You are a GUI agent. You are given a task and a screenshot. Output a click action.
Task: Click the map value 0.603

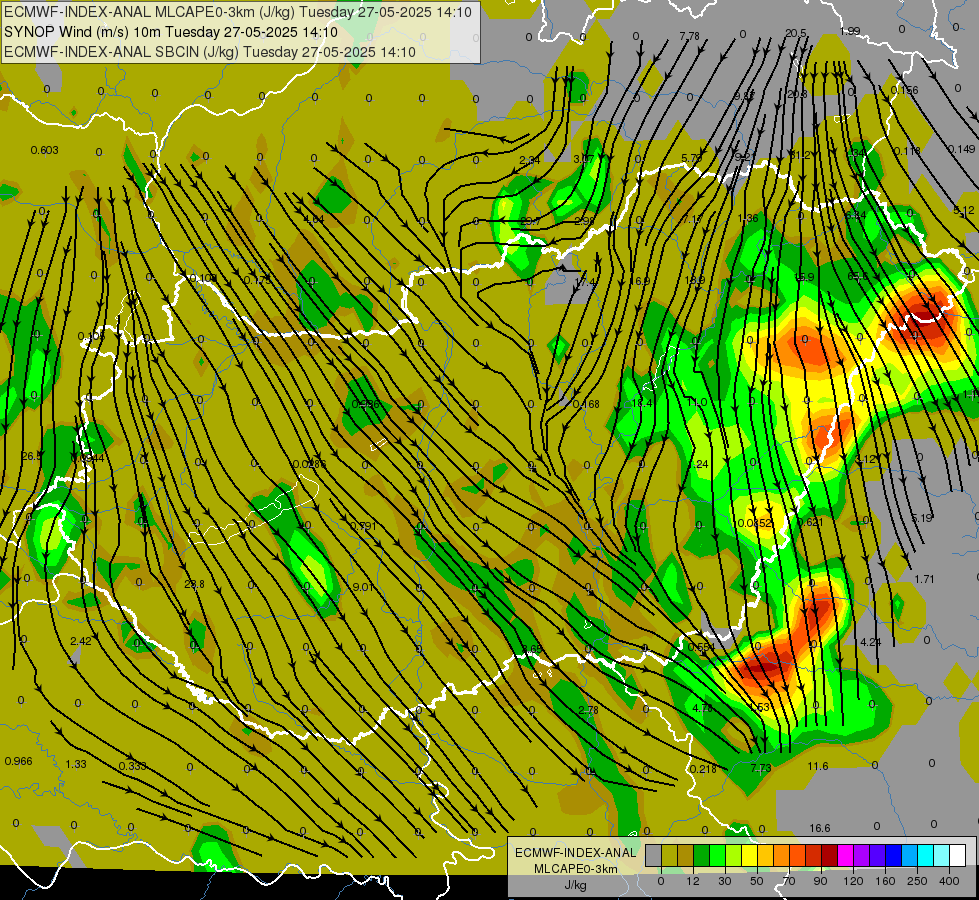(44, 150)
